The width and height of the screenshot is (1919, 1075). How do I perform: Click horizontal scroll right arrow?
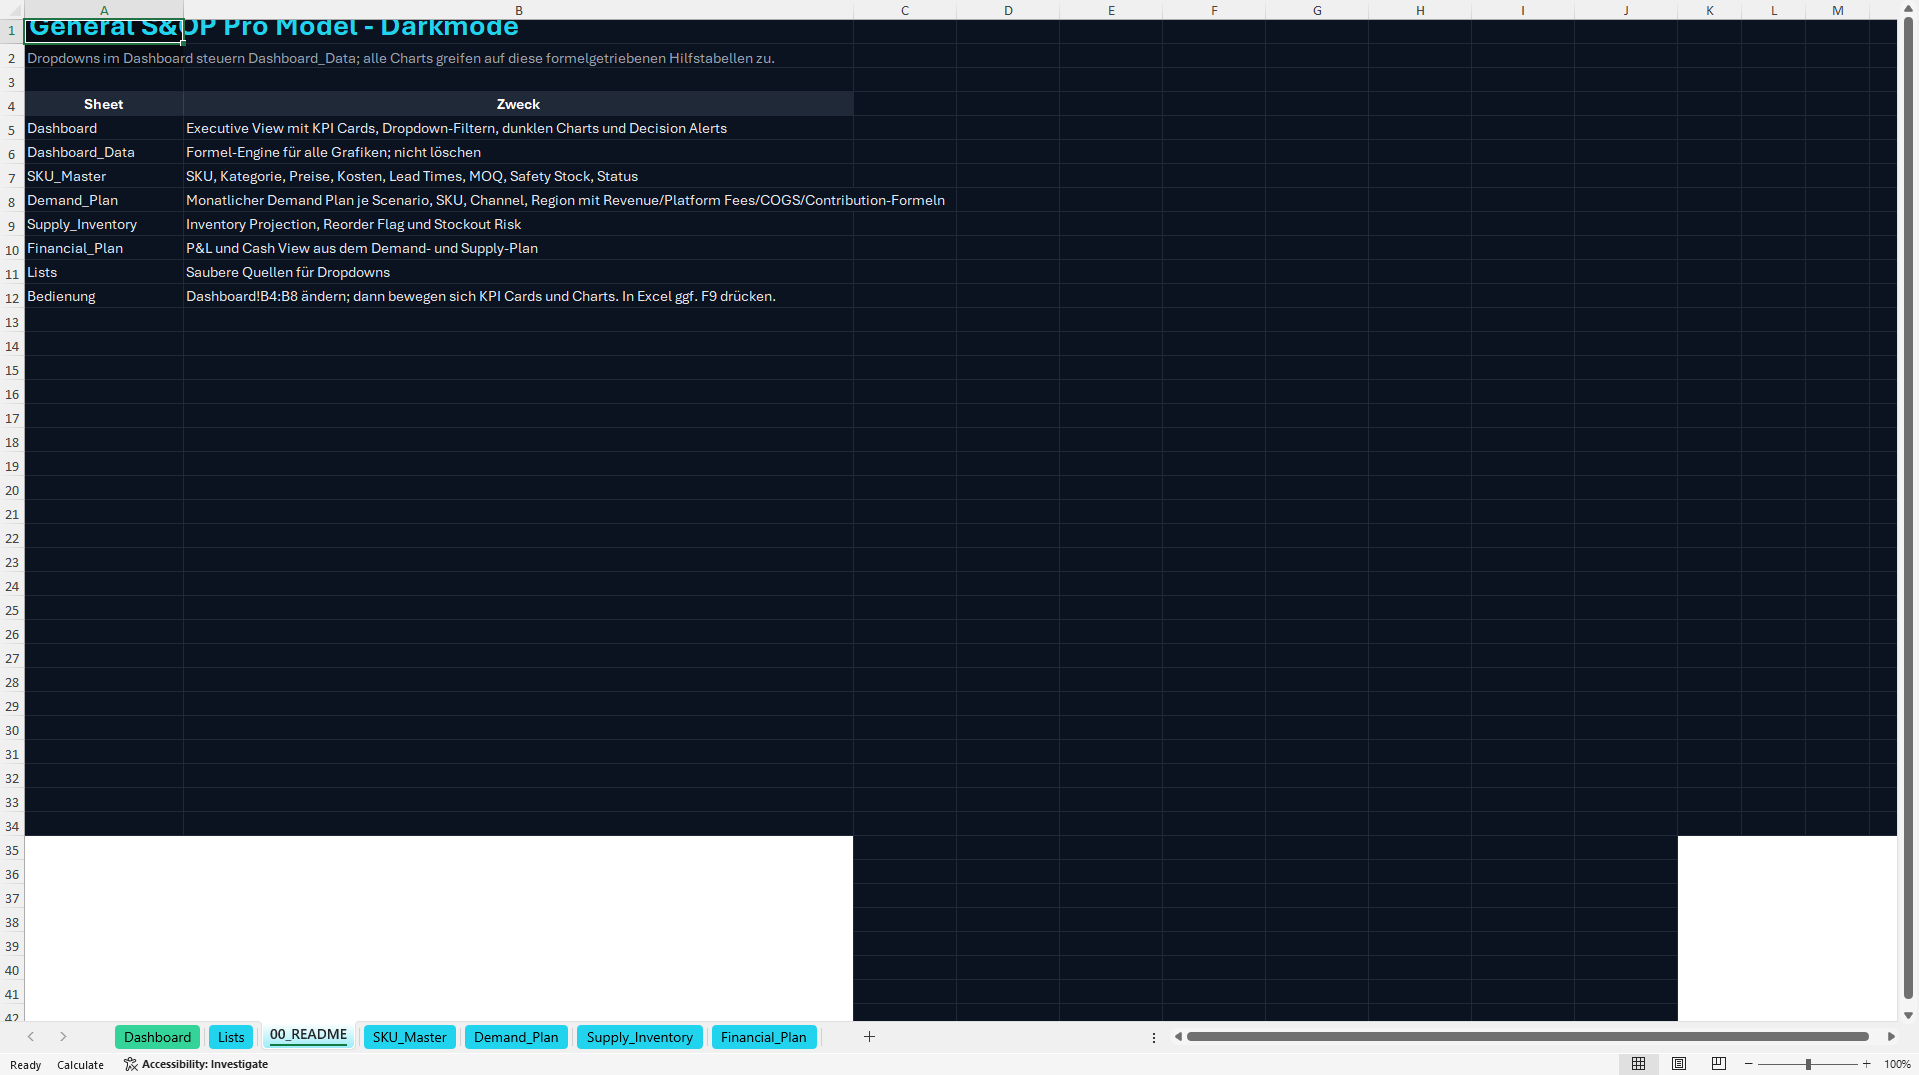(1891, 1037)
